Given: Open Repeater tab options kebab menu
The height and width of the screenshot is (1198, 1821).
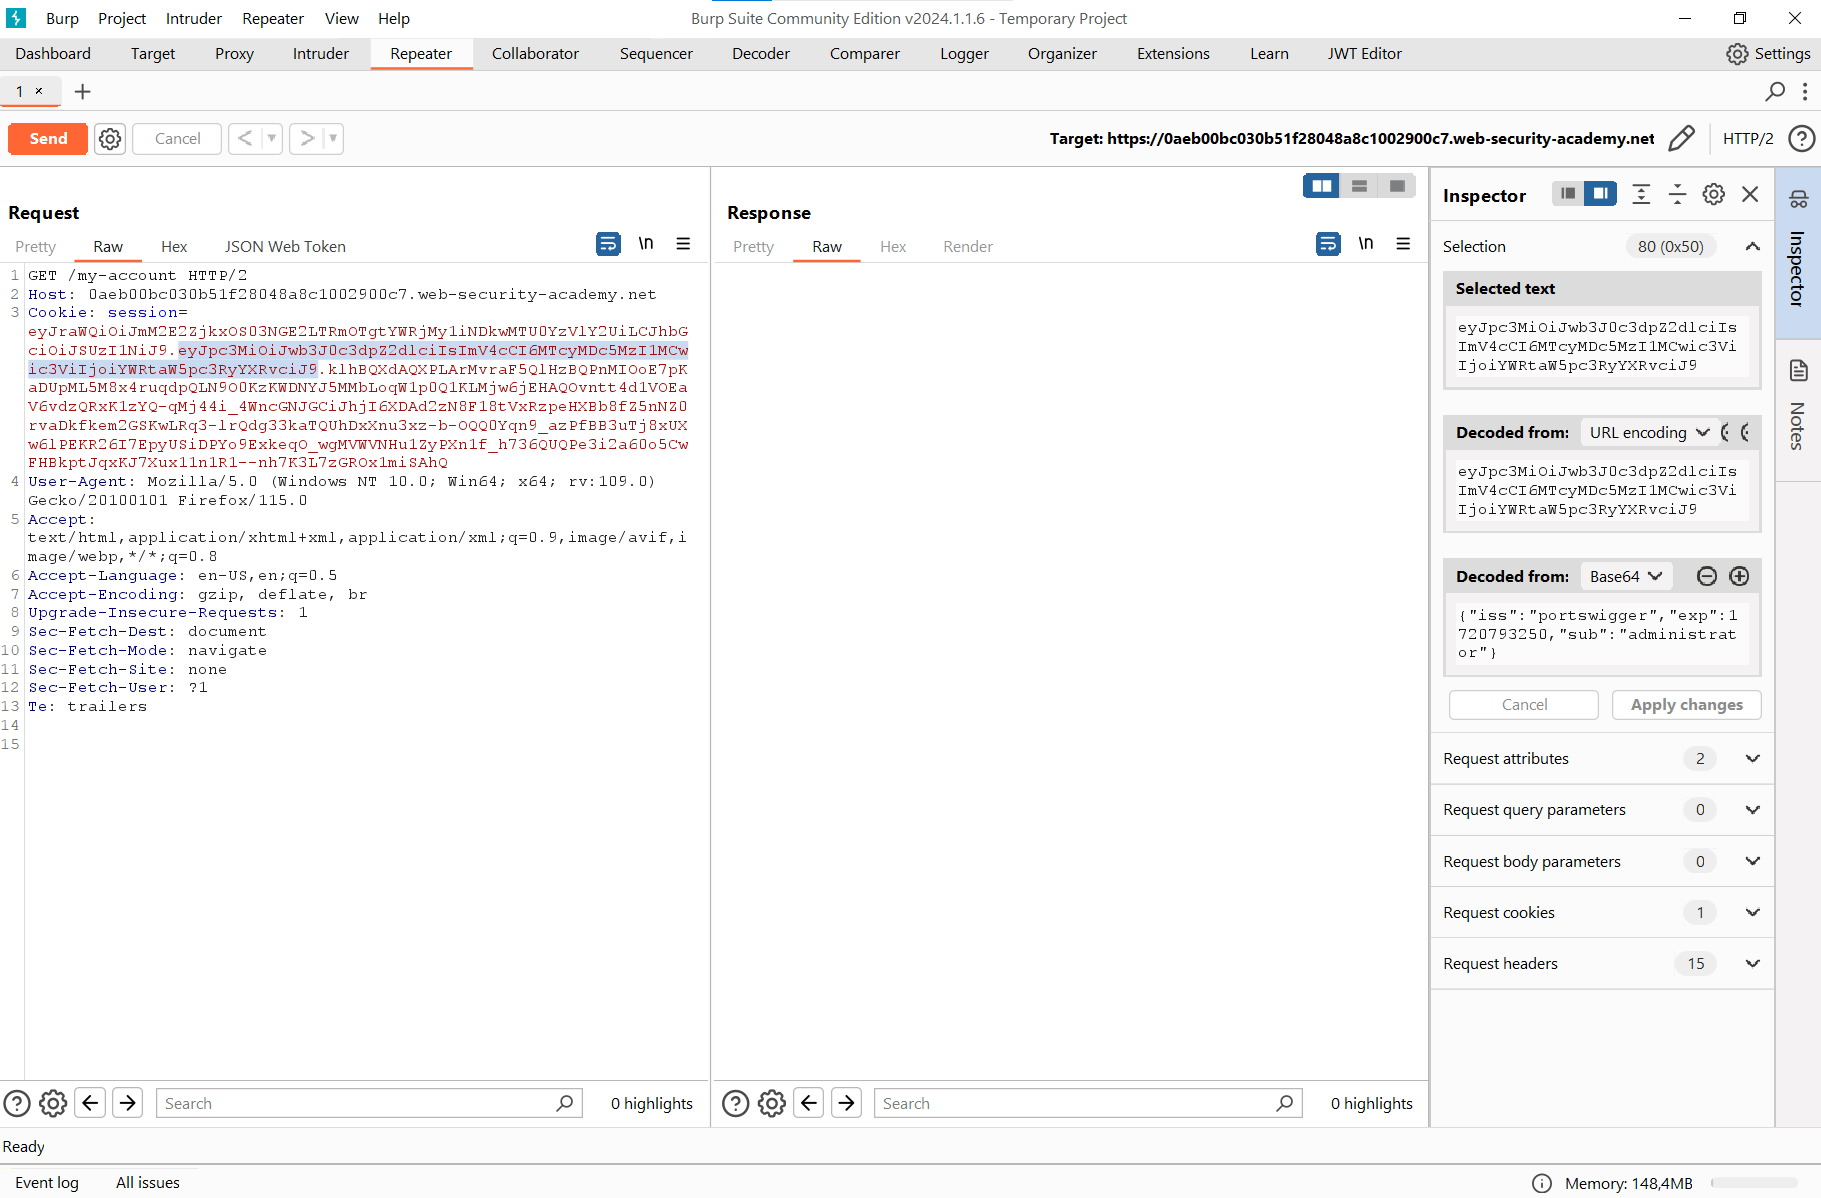Looking at the screenshot, I should click(1805, 92).
